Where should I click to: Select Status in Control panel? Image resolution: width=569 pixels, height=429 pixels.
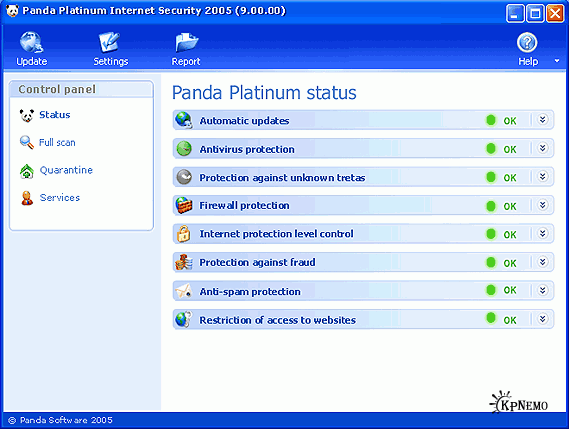coord(55,115)
